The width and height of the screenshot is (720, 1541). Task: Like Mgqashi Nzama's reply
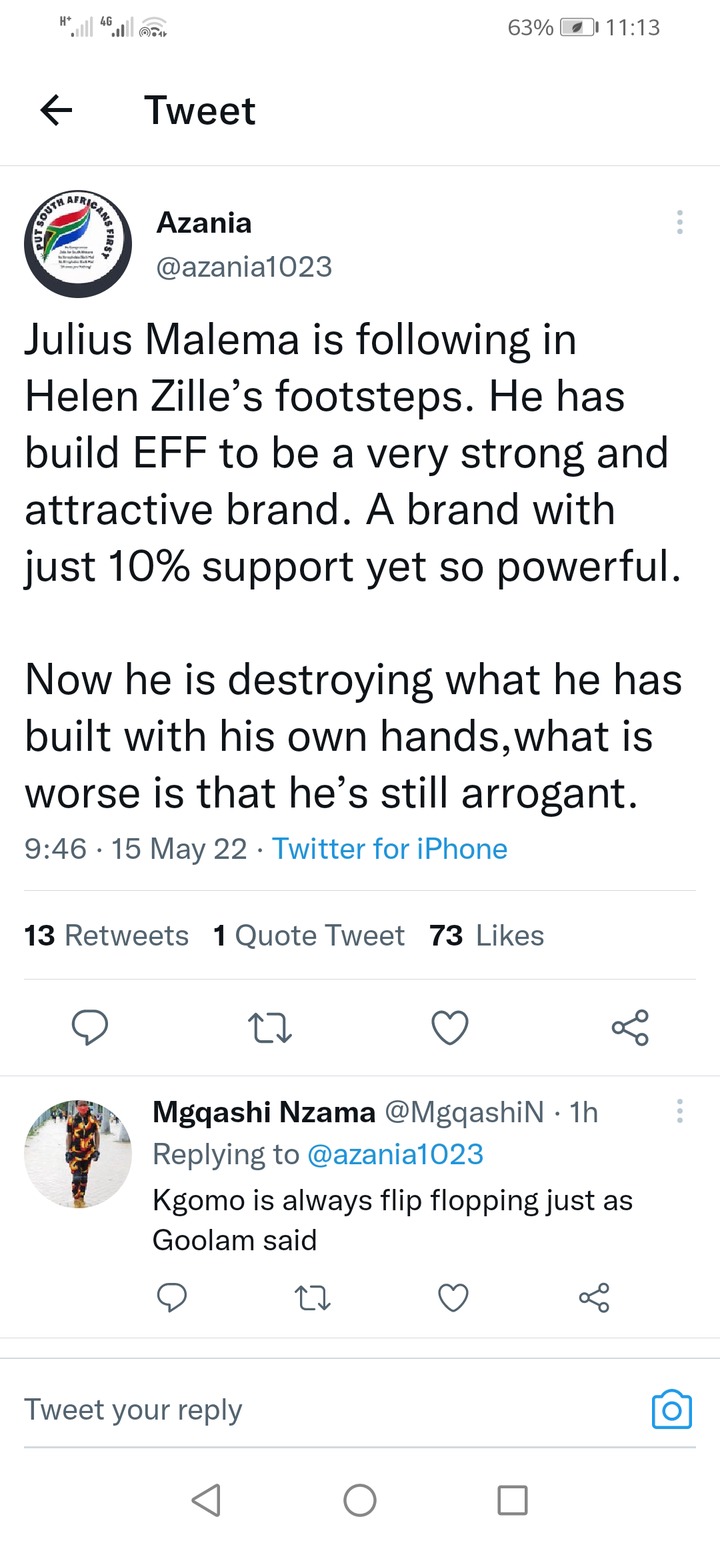tap(453, 1298)
